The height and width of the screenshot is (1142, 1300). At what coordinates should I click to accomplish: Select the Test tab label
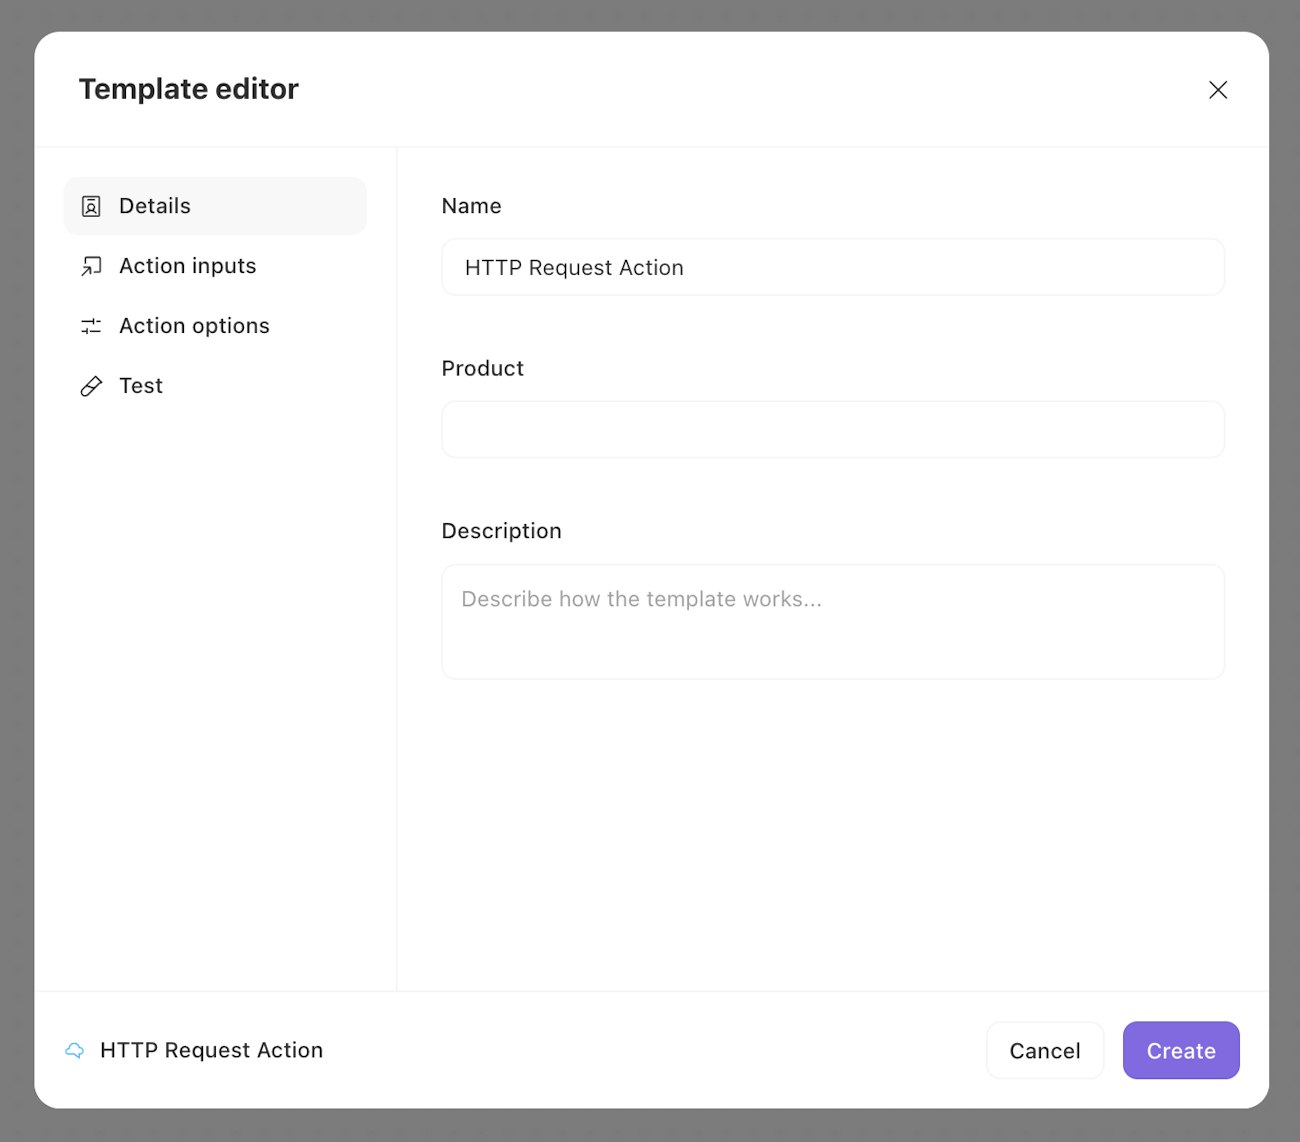click(x=141, y=386)
